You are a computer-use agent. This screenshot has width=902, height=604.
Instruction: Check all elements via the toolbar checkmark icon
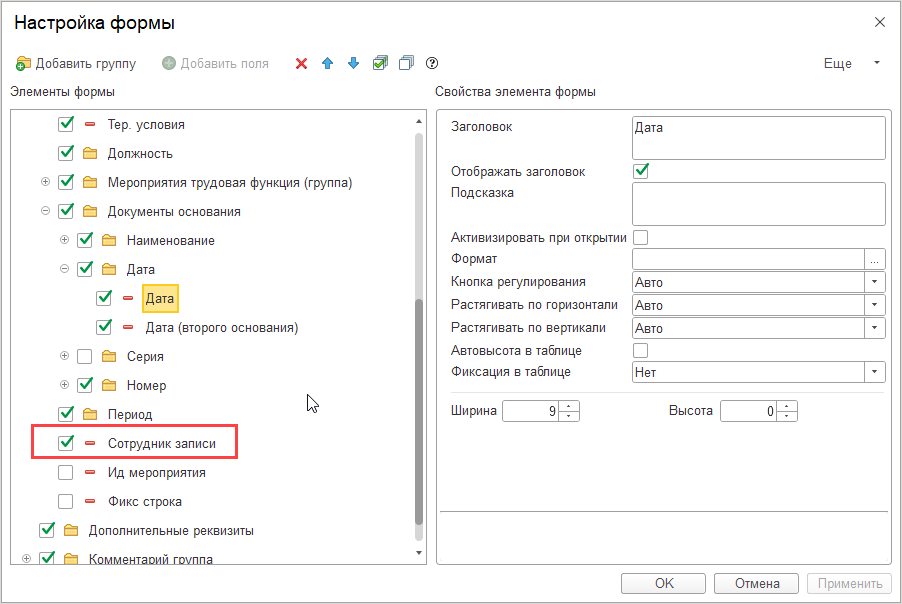click(380, 63)
